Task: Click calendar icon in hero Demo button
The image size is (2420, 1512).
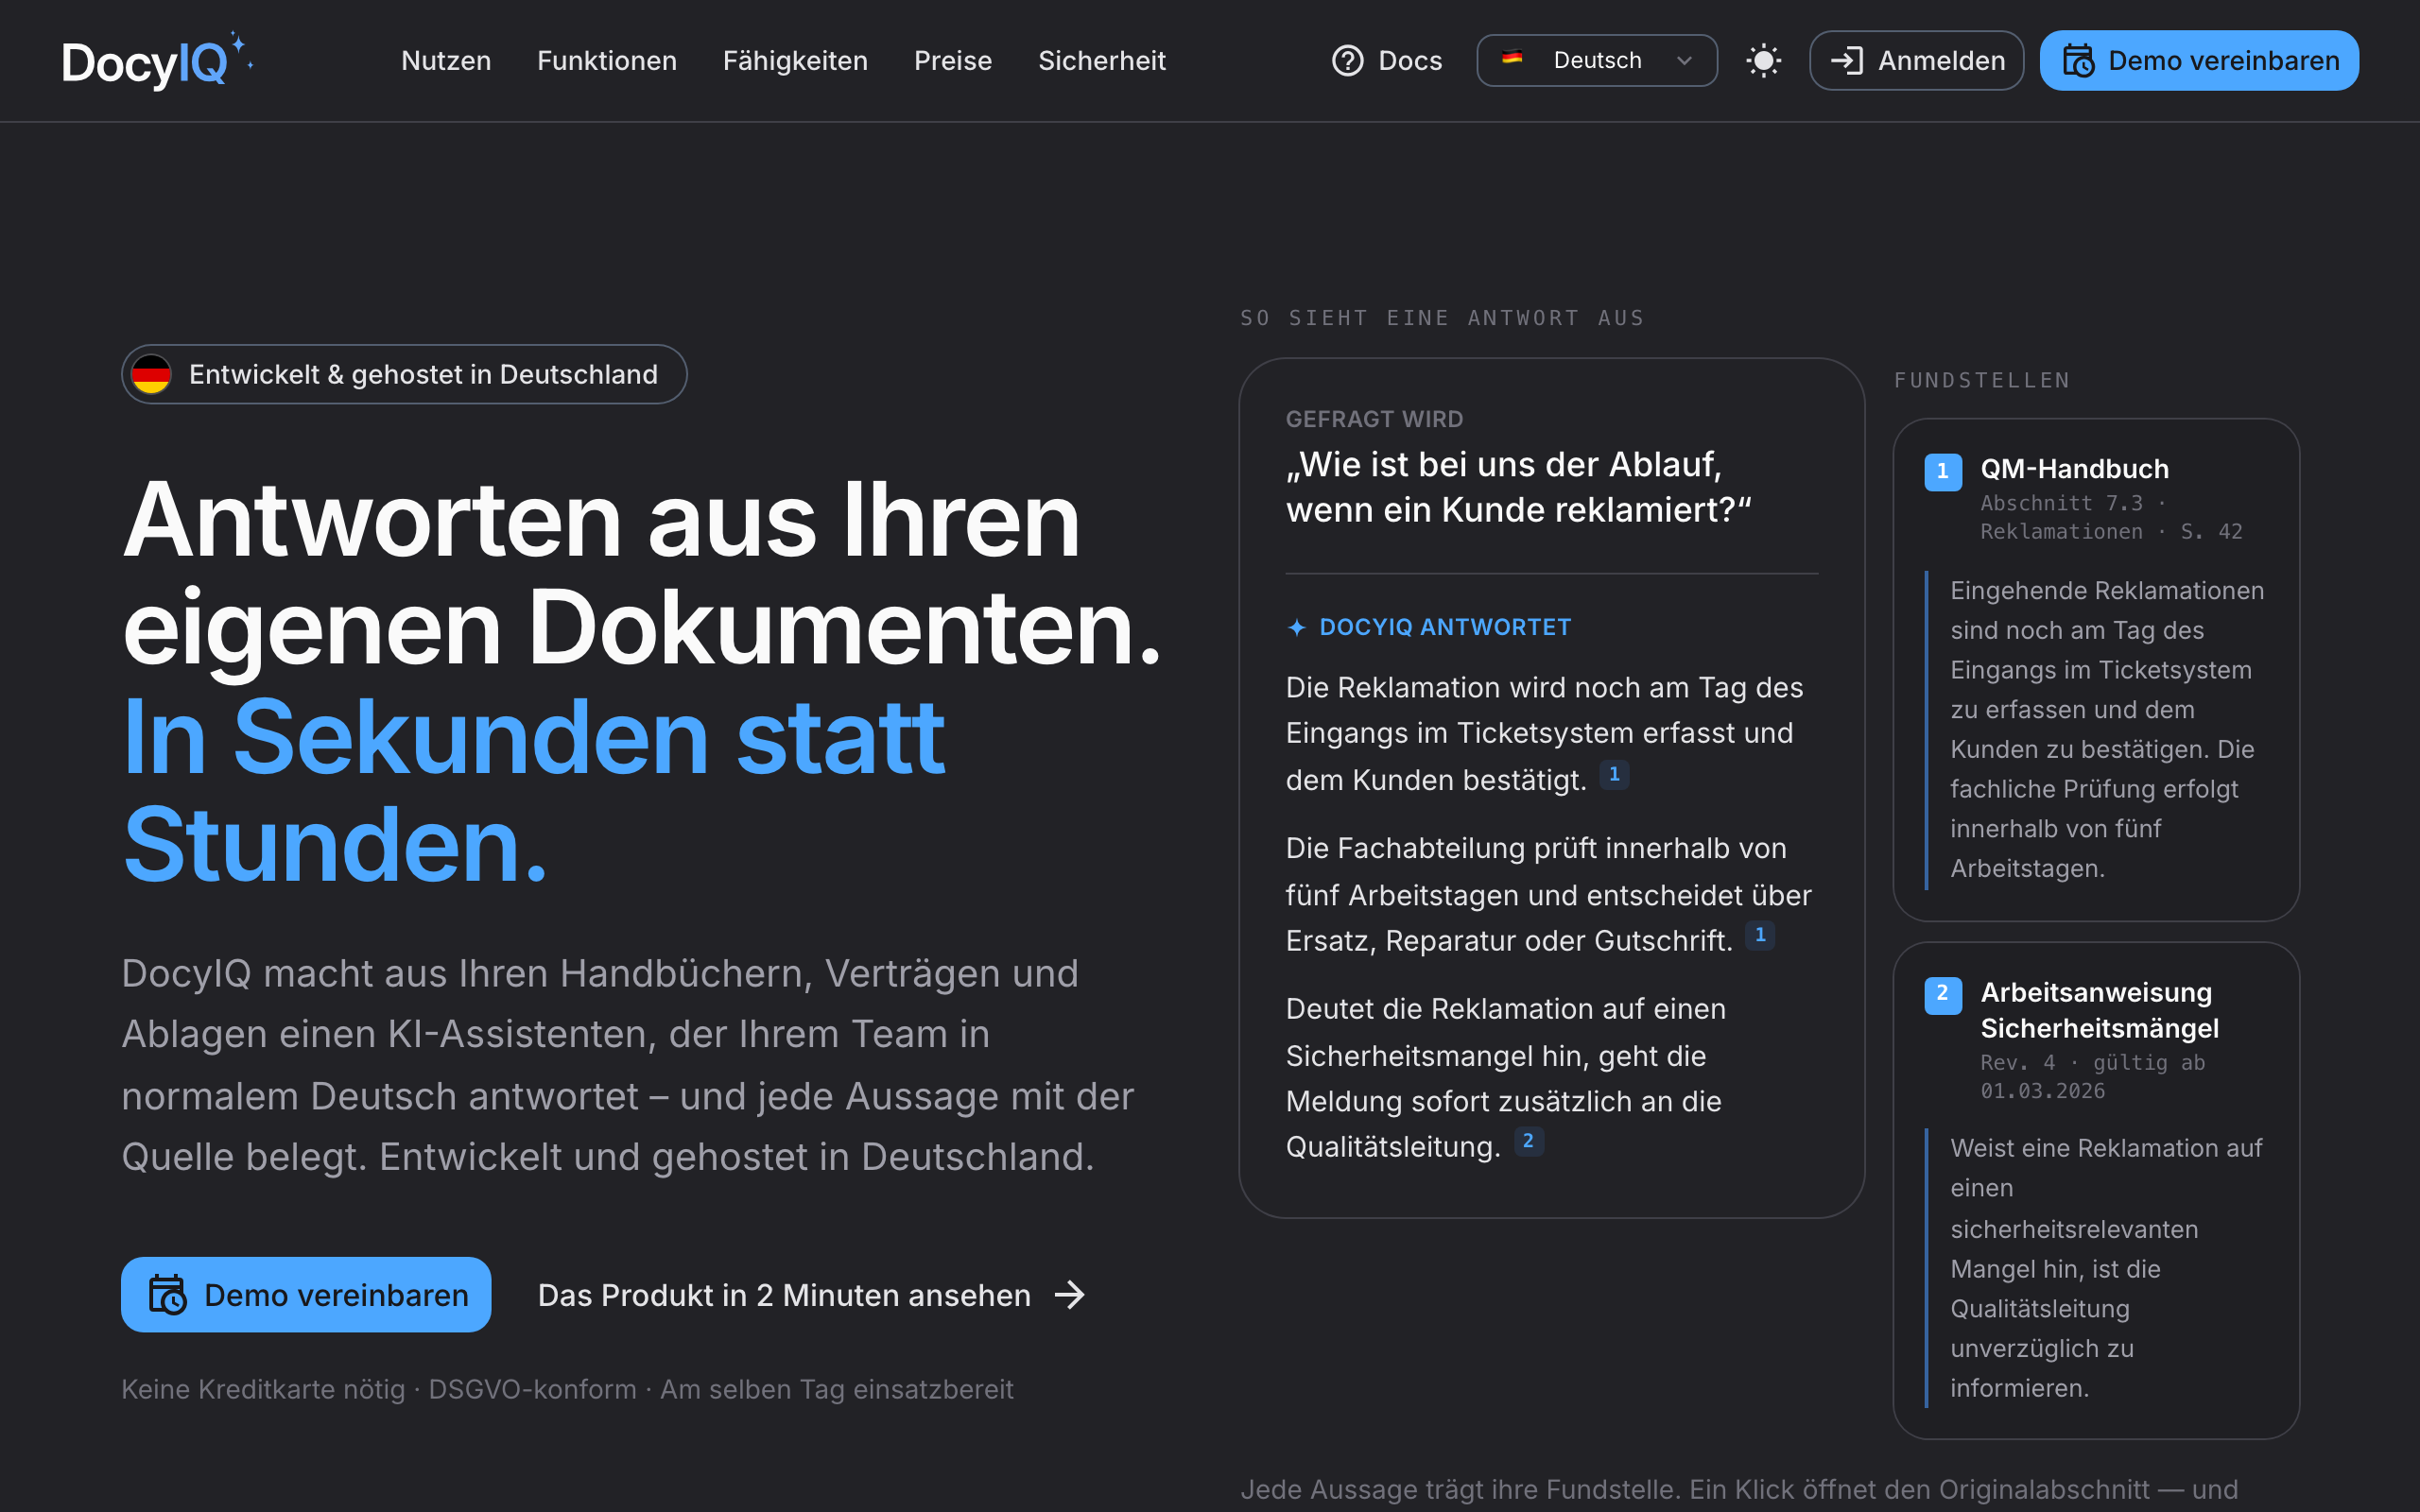Action: pyautogui.click(x=167, y=1295)
